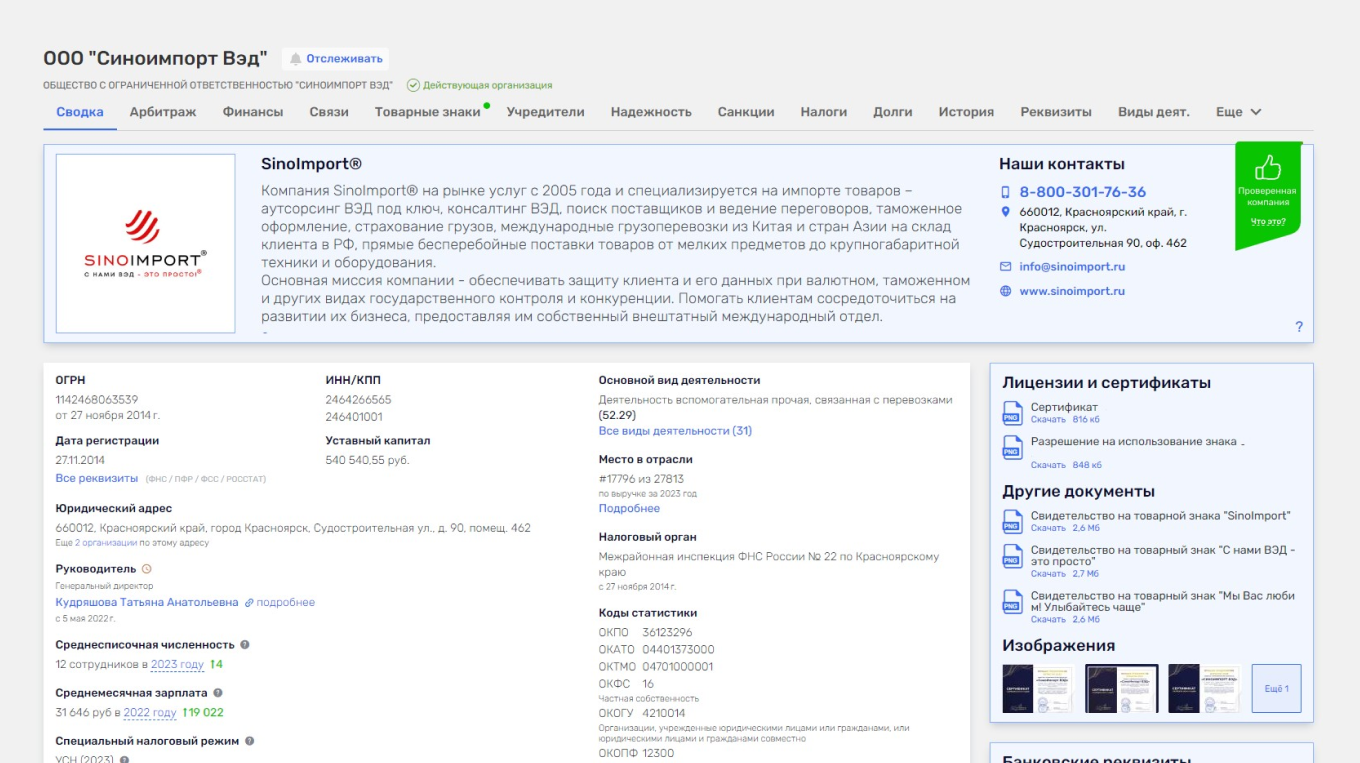Click the Кудряшова Татьяна Анатольевна link

(148, 601)
